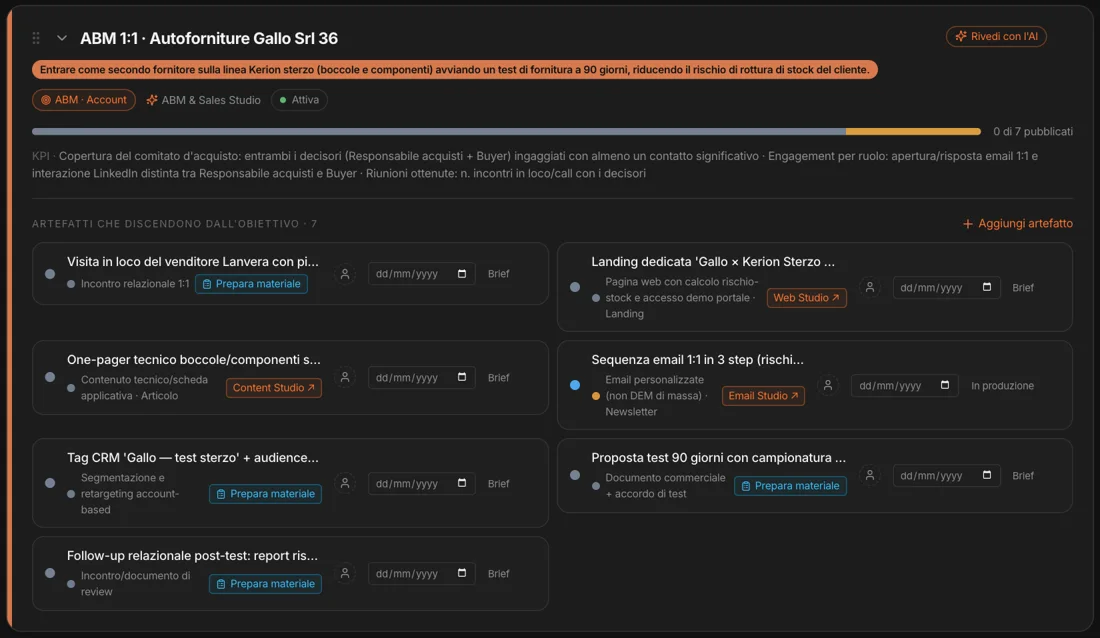The width and height of the screenshot is (1100, 638).
Task: Open 'Email Studio' from the Sequenza email card
Action: tap(763, 396)
